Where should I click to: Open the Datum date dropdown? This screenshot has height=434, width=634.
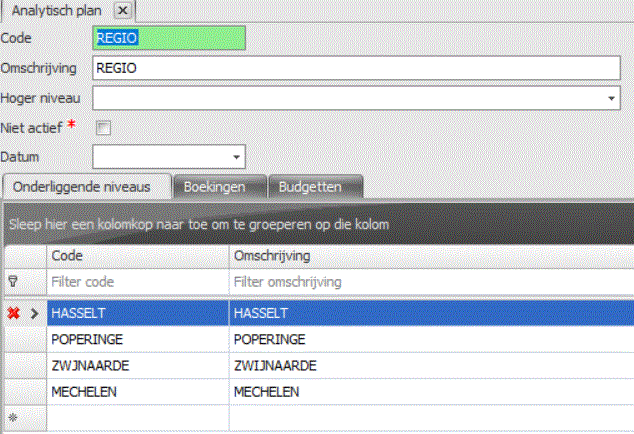click(236, 157)
